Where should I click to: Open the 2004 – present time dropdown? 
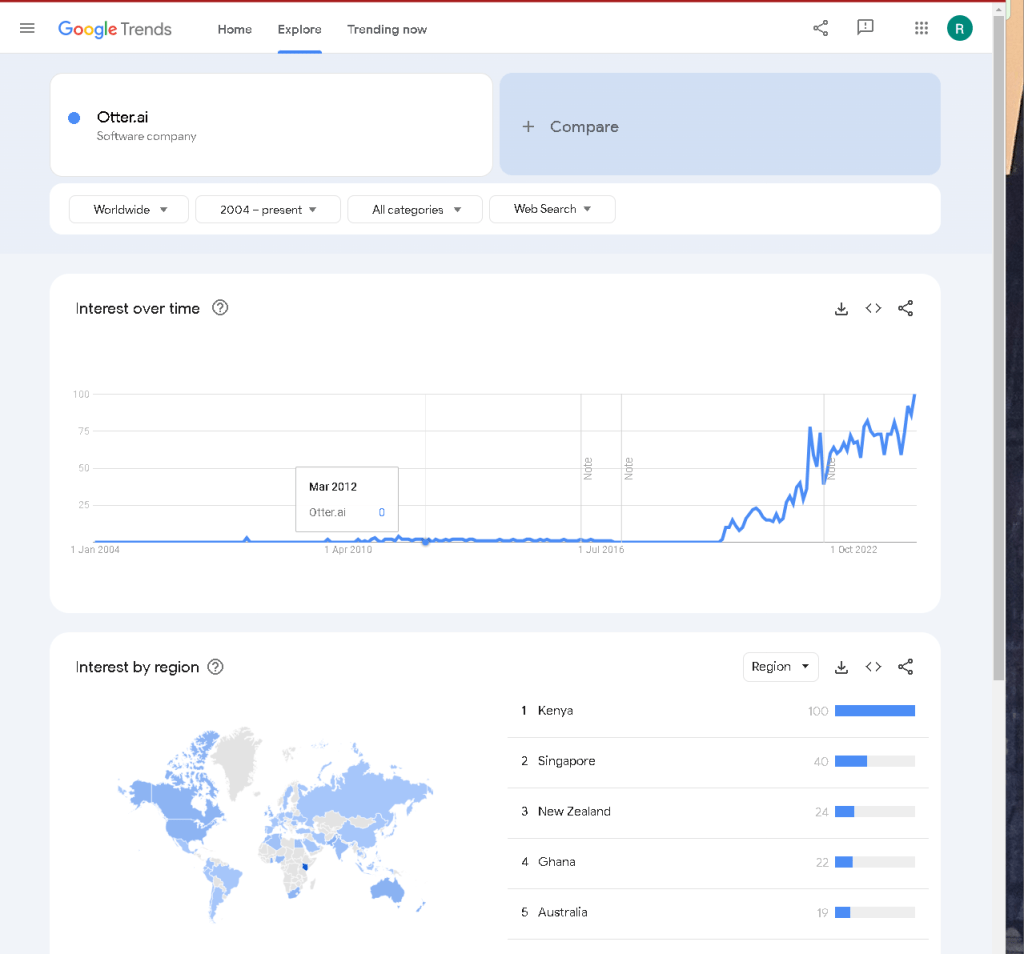click(x=268, y=209)
